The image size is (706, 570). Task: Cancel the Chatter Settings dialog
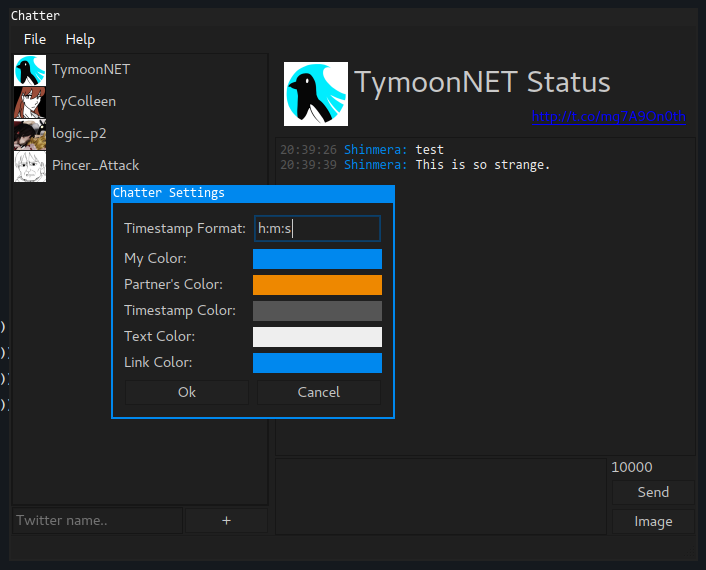pos(319,392)
